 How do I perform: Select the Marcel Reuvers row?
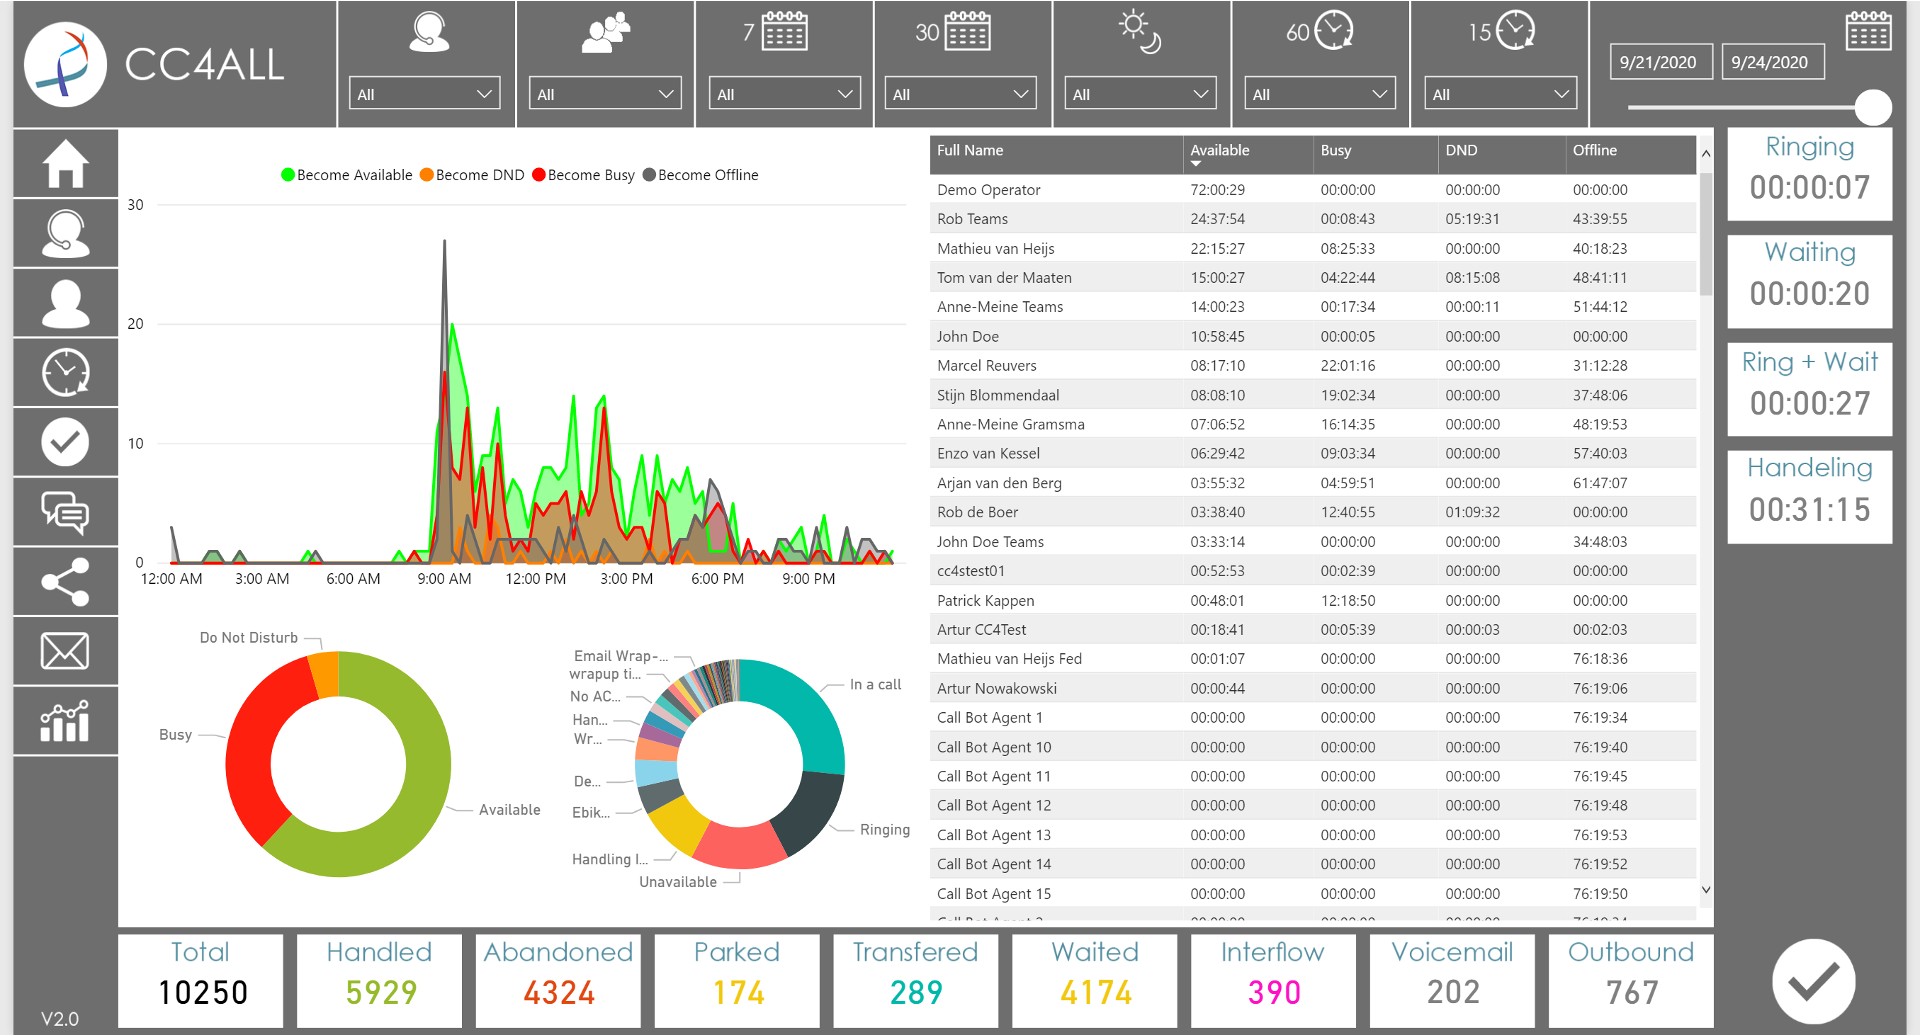1313,366
